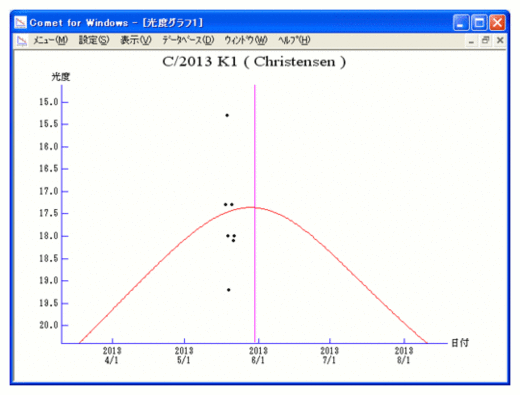
Task: Click the 2013 6/1 date label
Action: point(258,355)
